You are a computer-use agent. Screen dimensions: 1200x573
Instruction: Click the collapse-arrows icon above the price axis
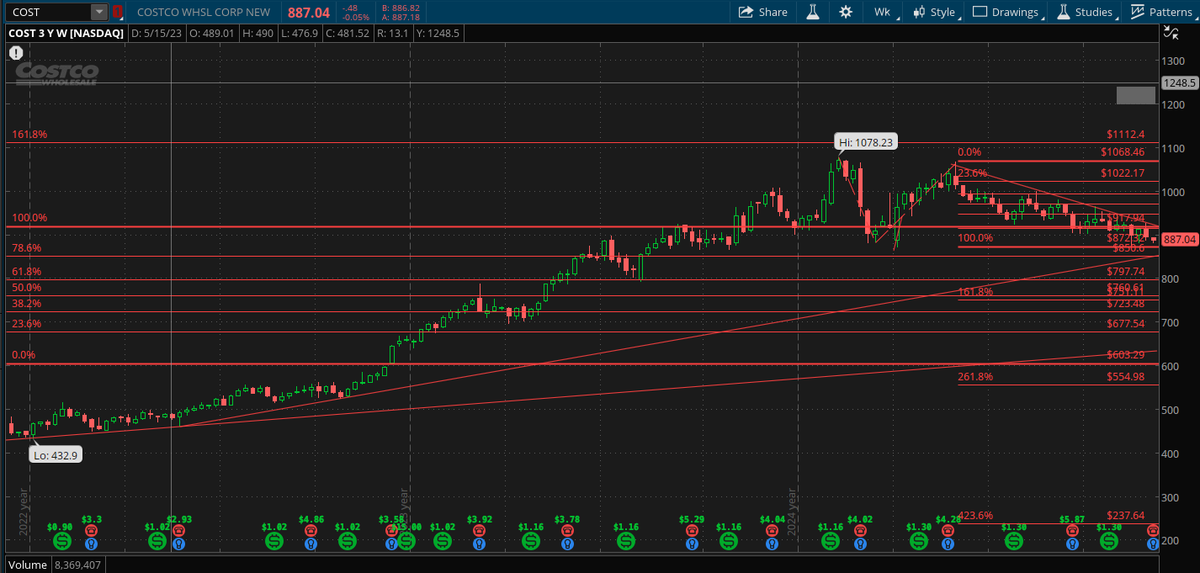point(1172,34)
